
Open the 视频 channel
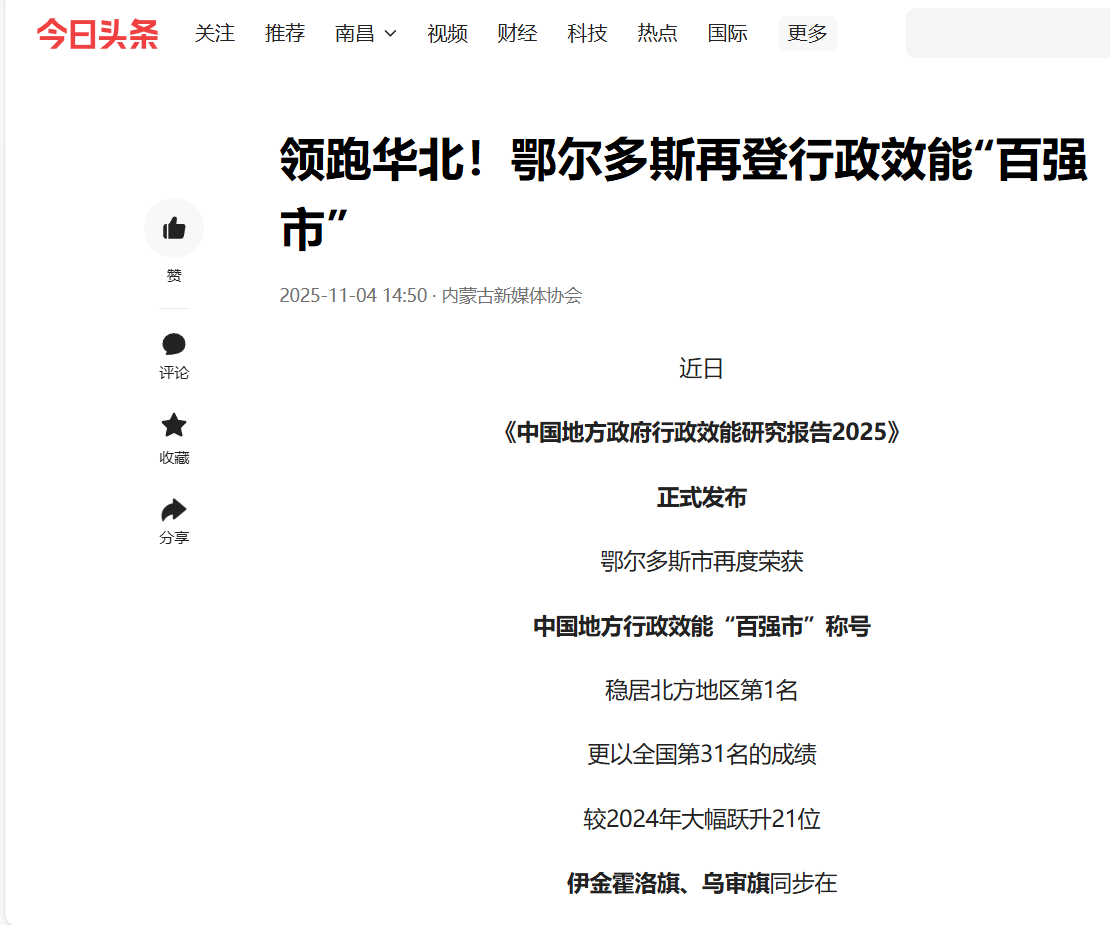(447, 34)
